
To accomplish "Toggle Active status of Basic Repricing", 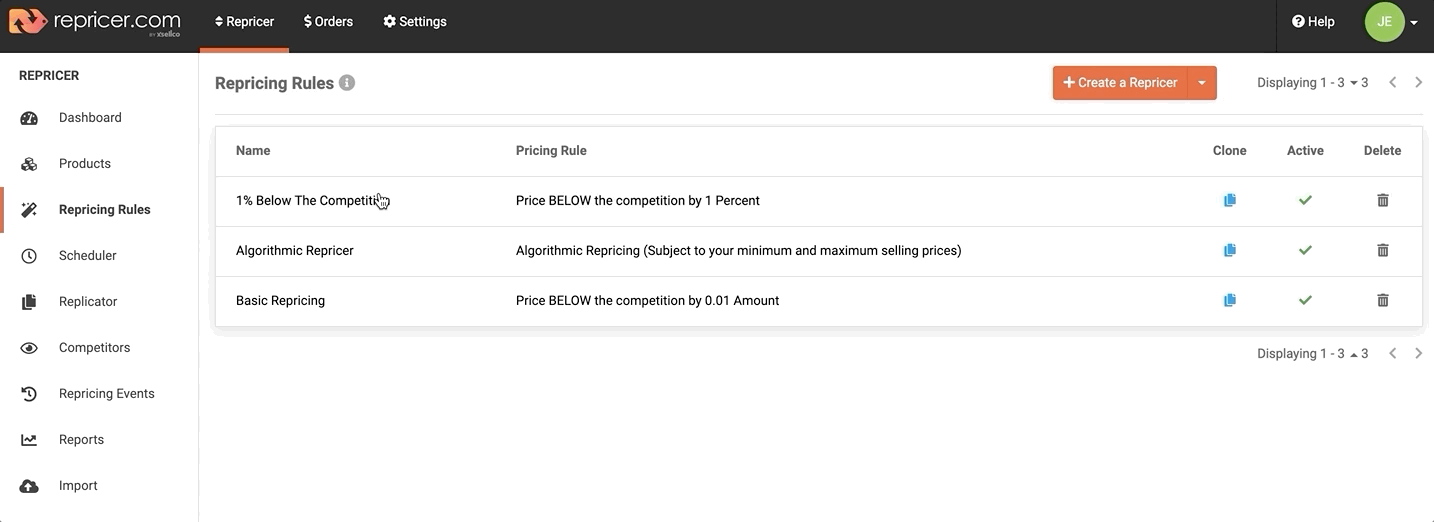I will 1305,300.
